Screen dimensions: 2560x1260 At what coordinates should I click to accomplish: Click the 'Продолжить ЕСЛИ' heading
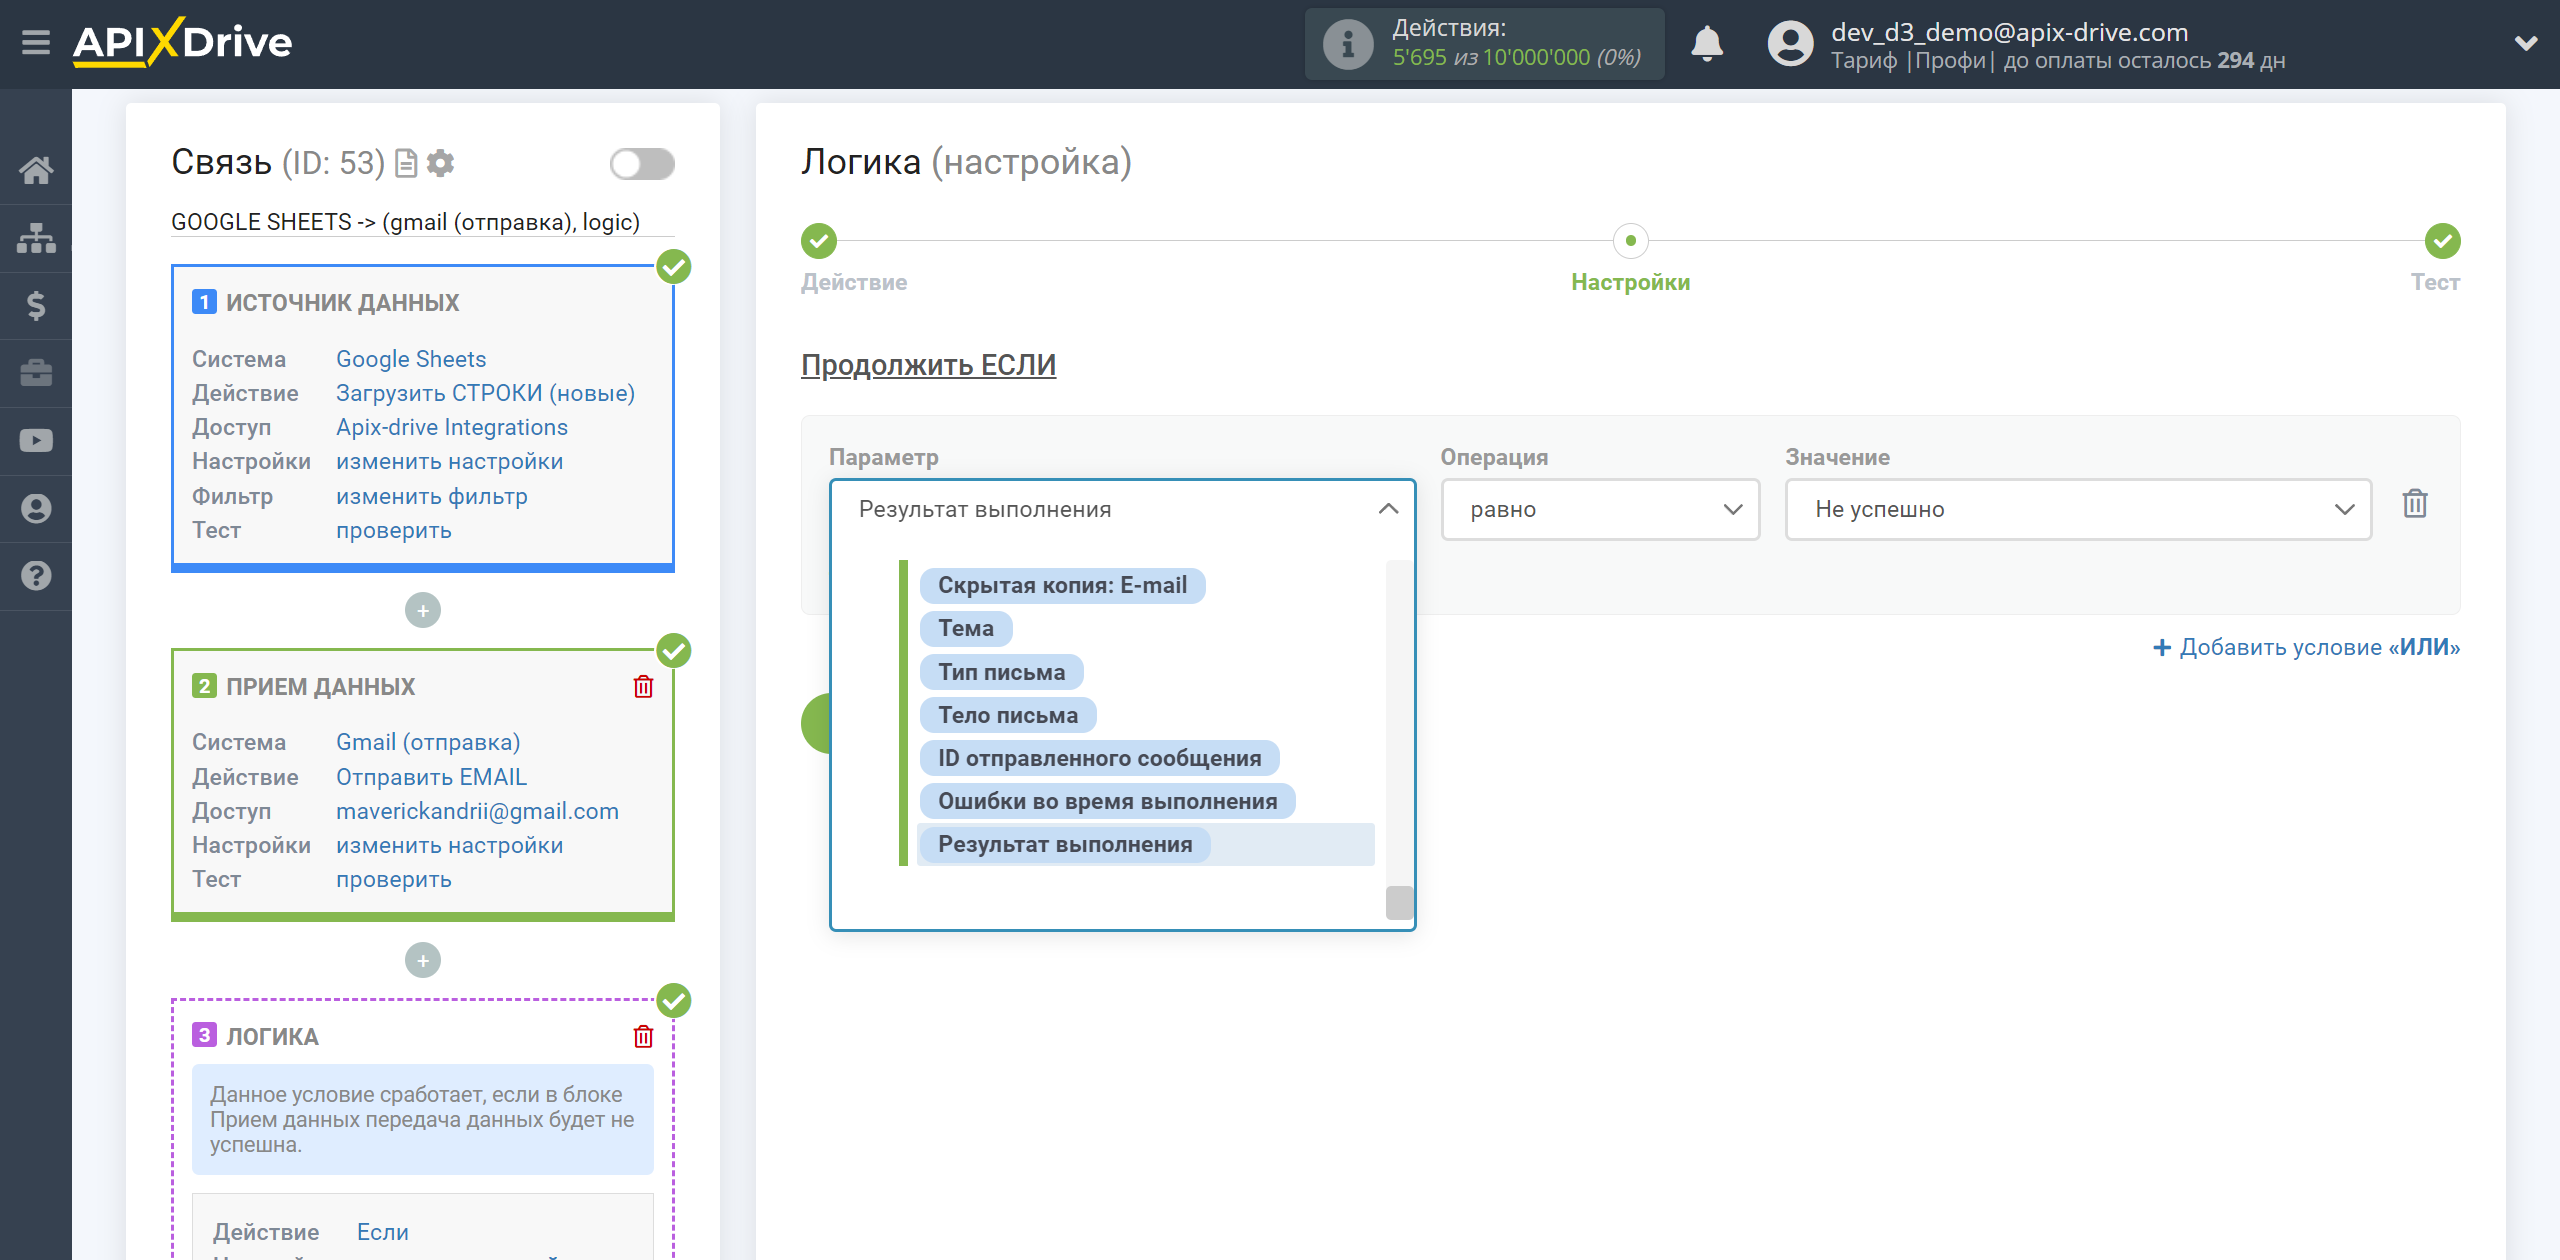(x=928, y=365)
